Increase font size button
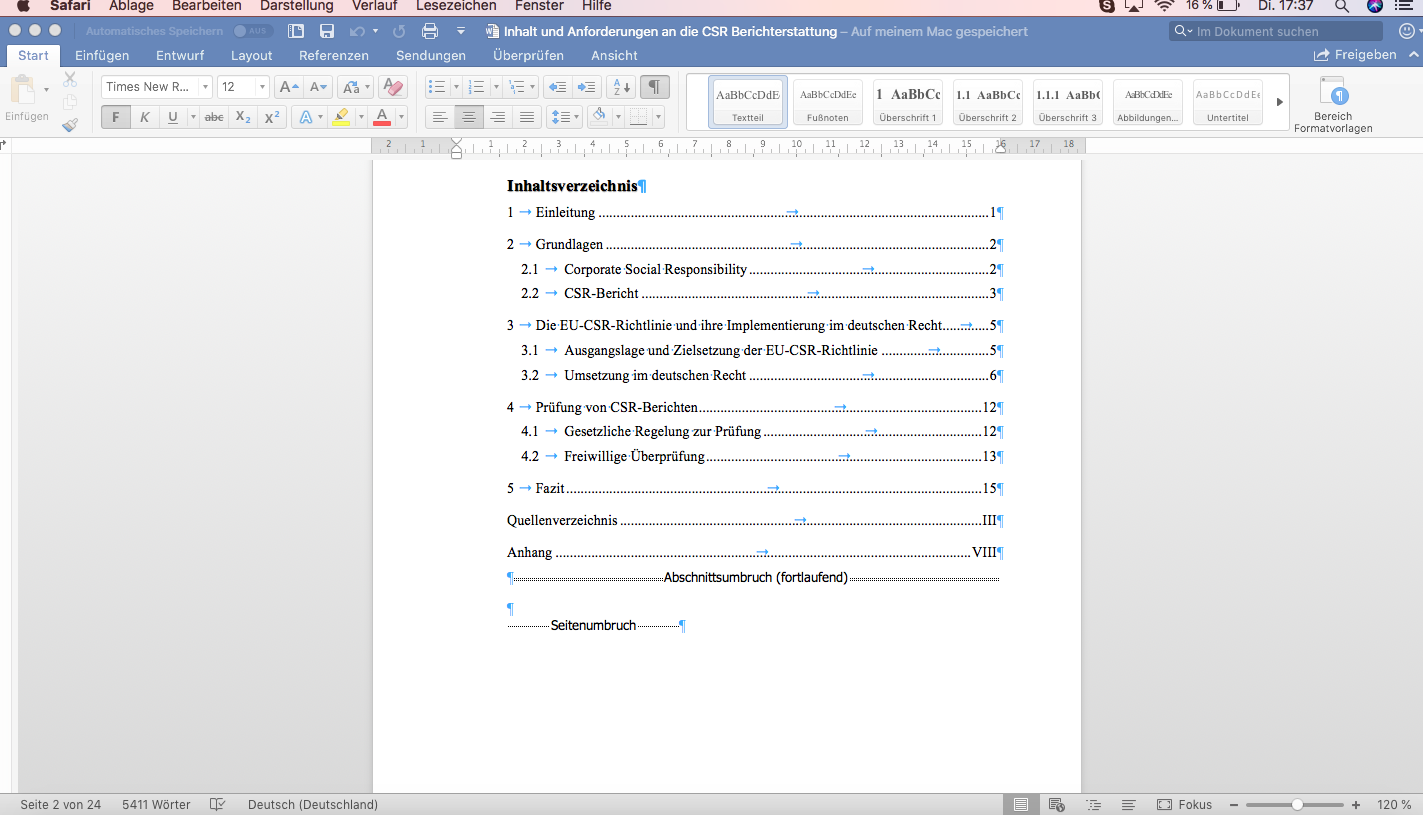Viewport: 1423px width, 815px height. pyautogui.click(x=288, y=87)
